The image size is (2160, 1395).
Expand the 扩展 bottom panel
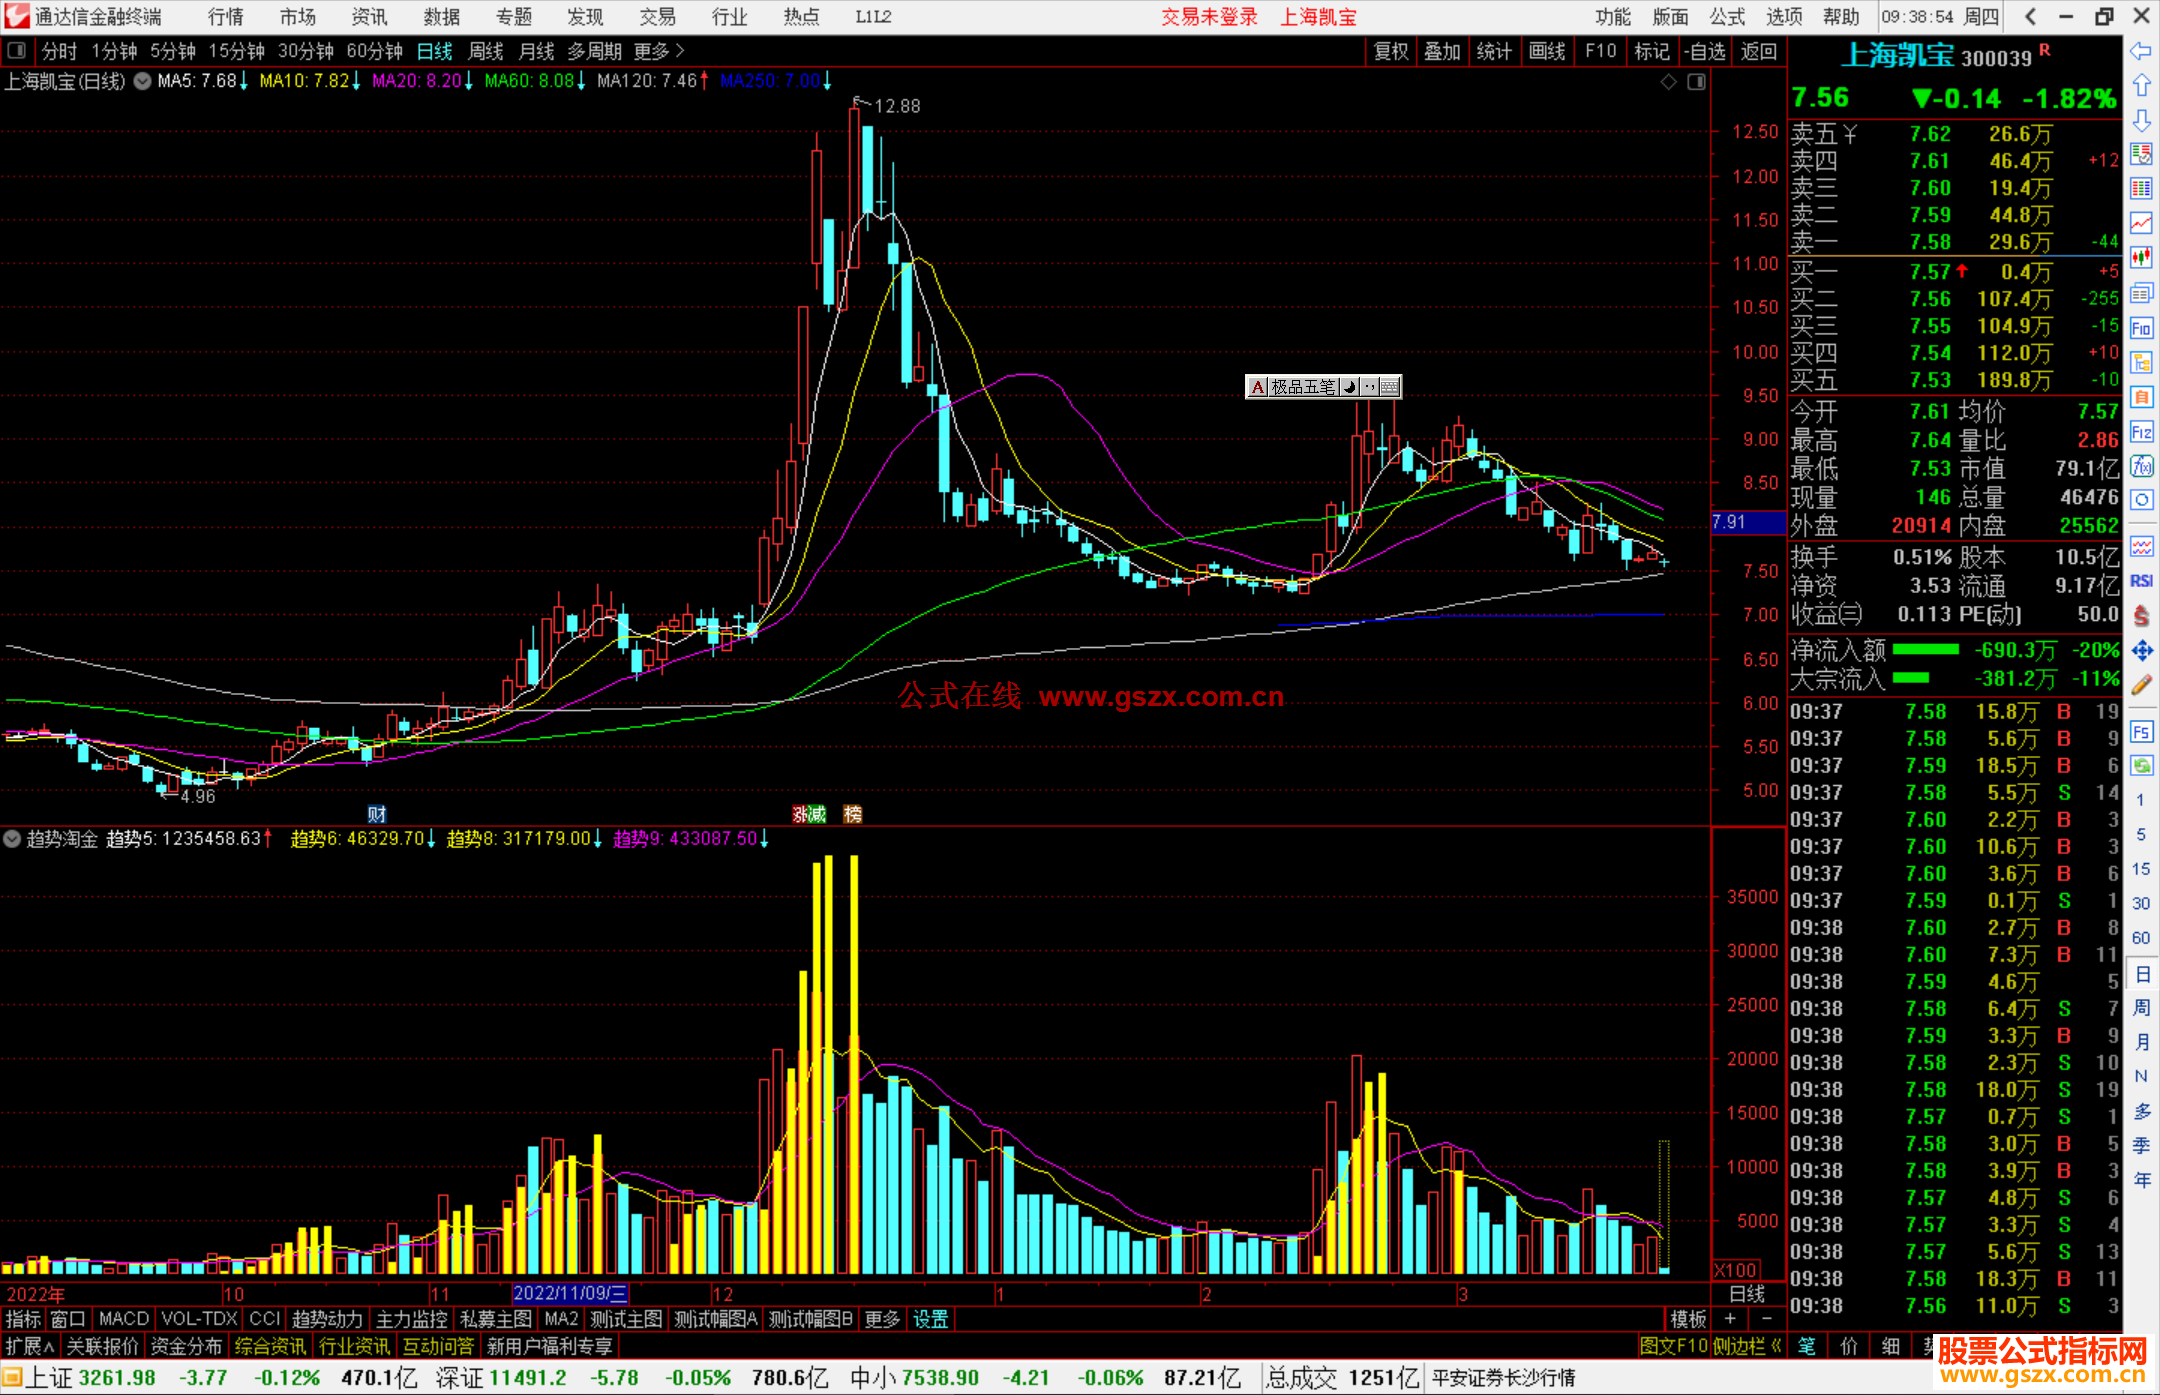pos(30,1346)
